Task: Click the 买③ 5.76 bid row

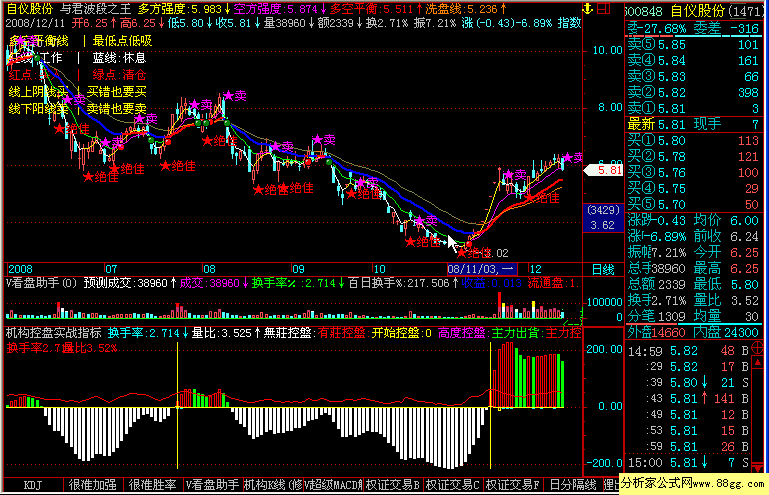Action: click(x=693, y=173)
